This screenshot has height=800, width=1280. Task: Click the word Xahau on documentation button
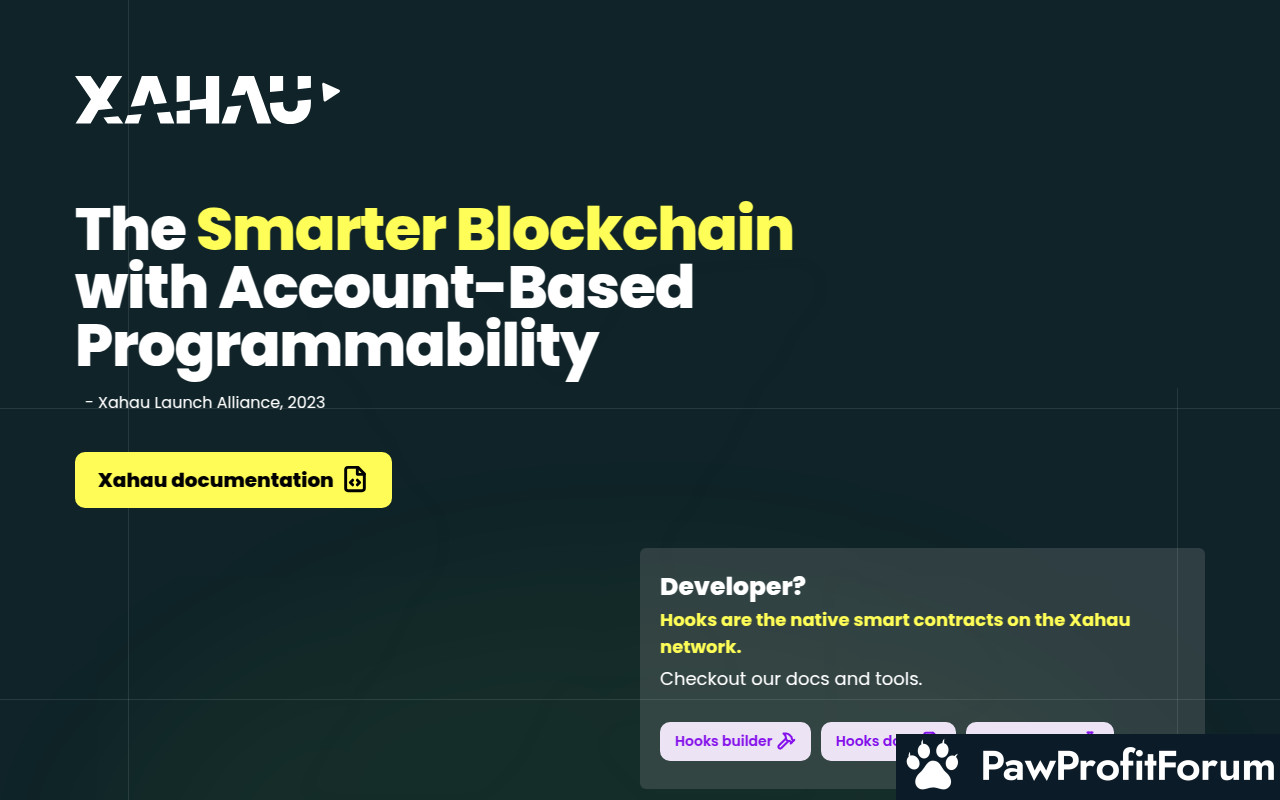click(x=132, y=480)
